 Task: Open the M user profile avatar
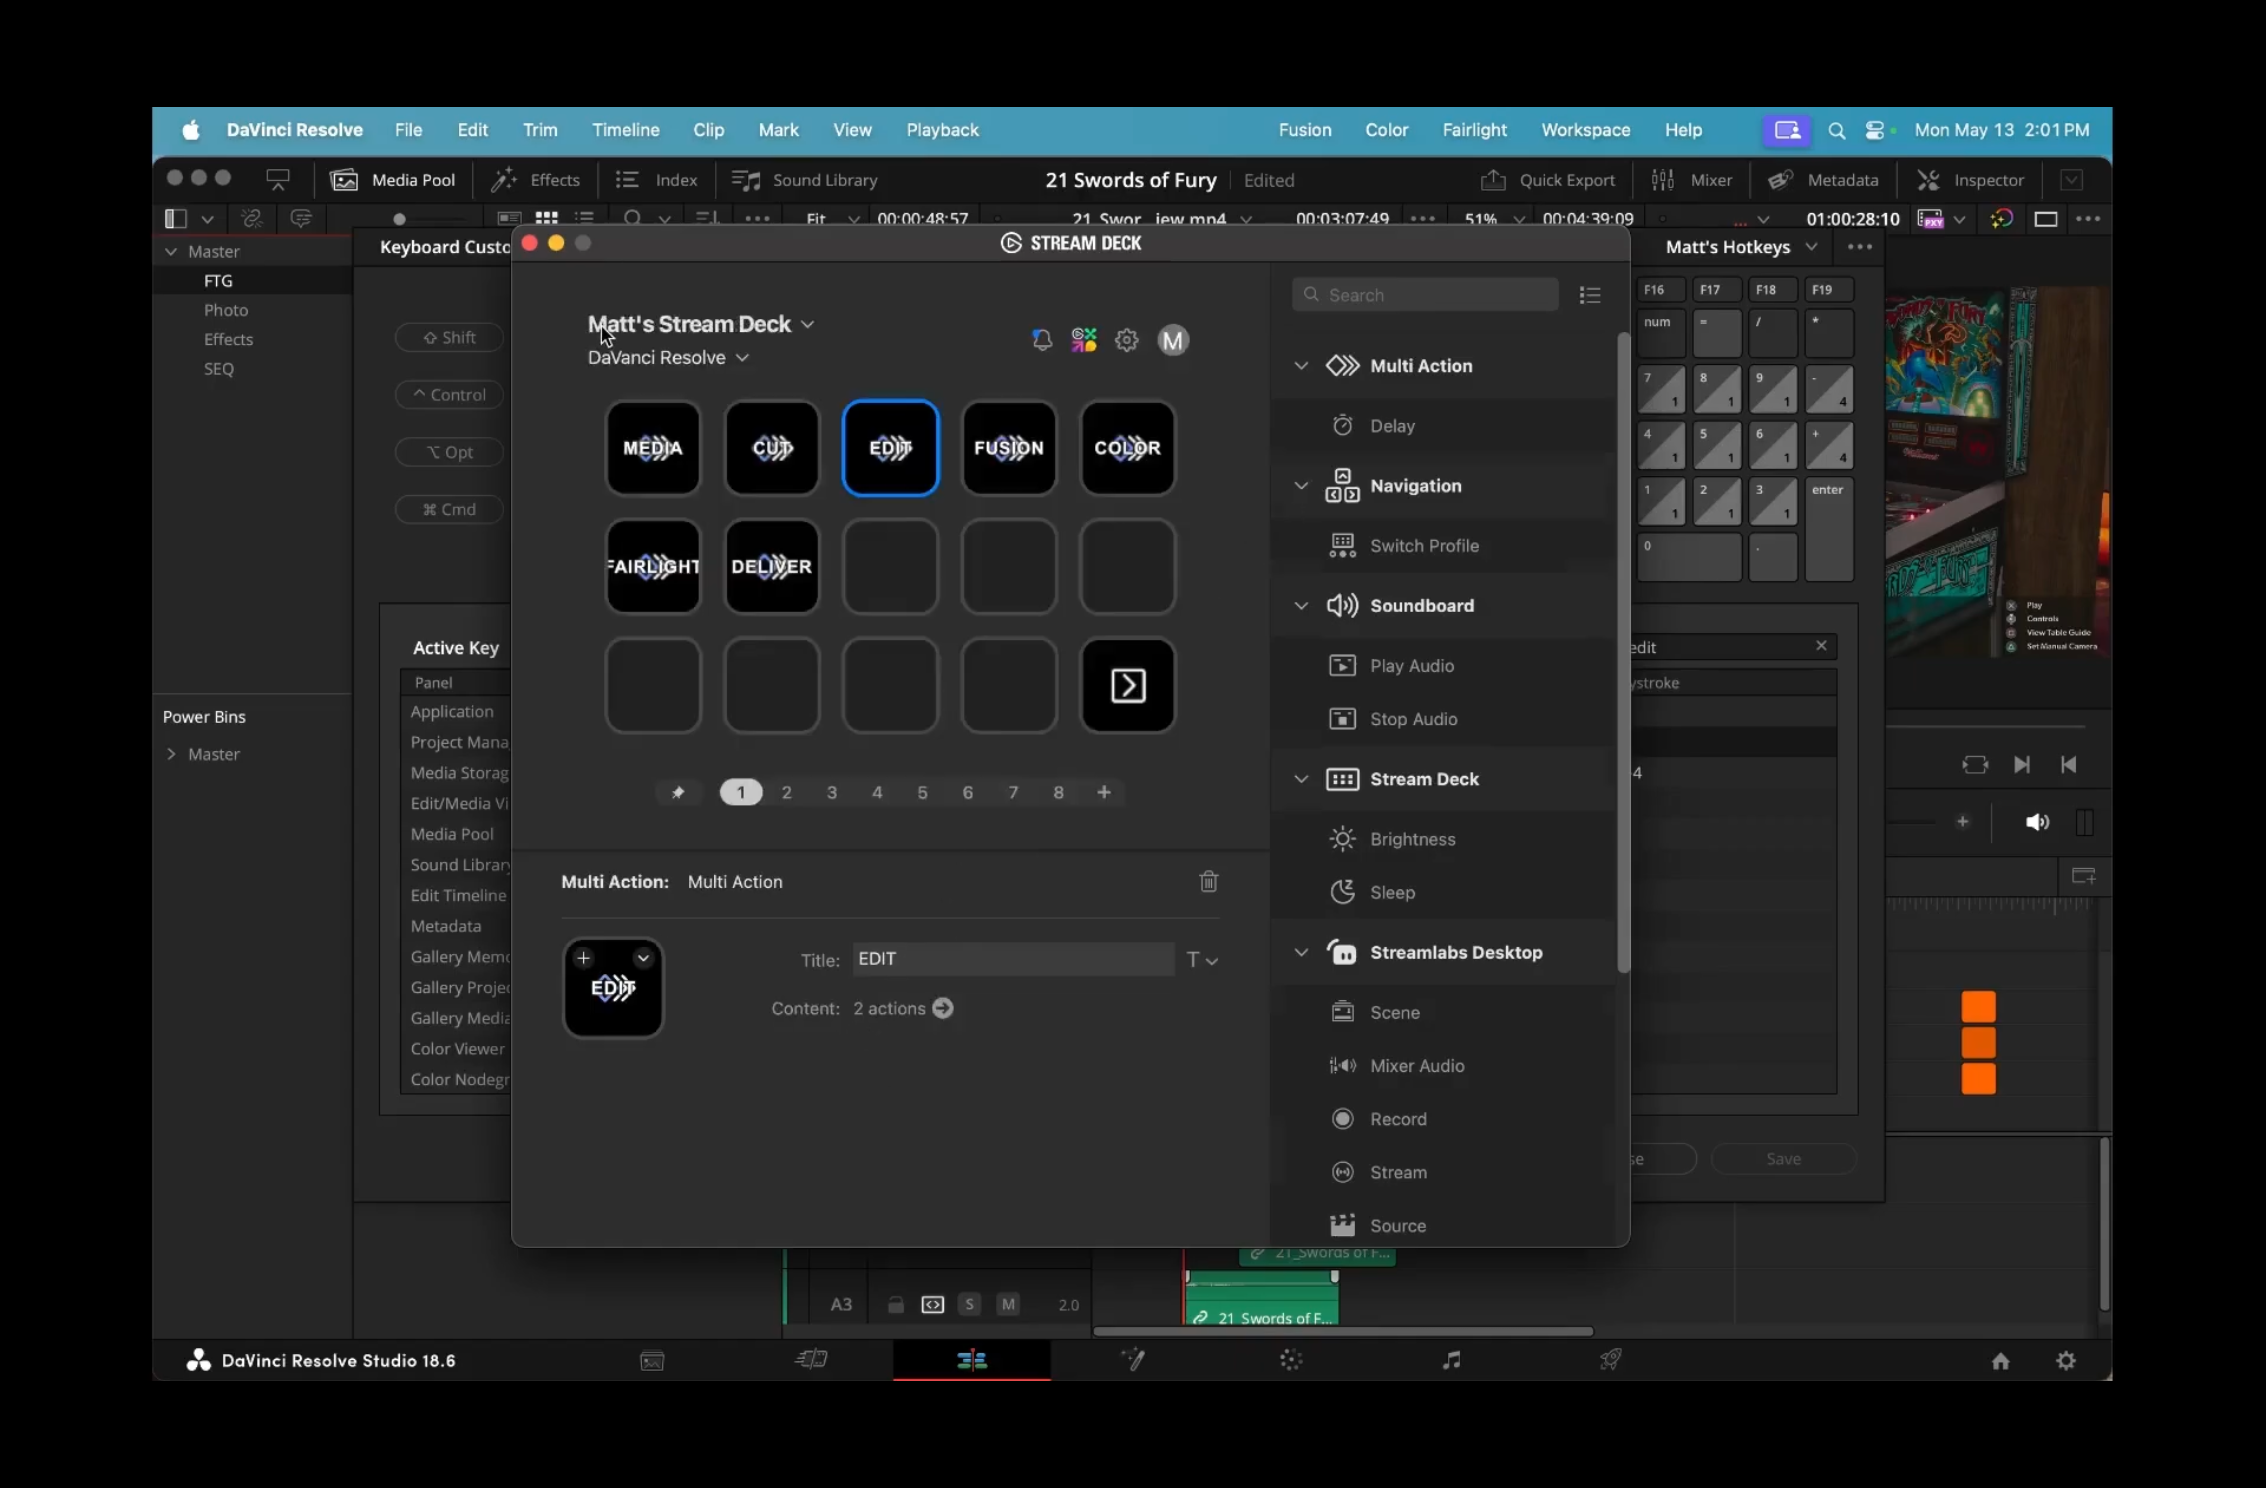click(x=1172, y=340)
